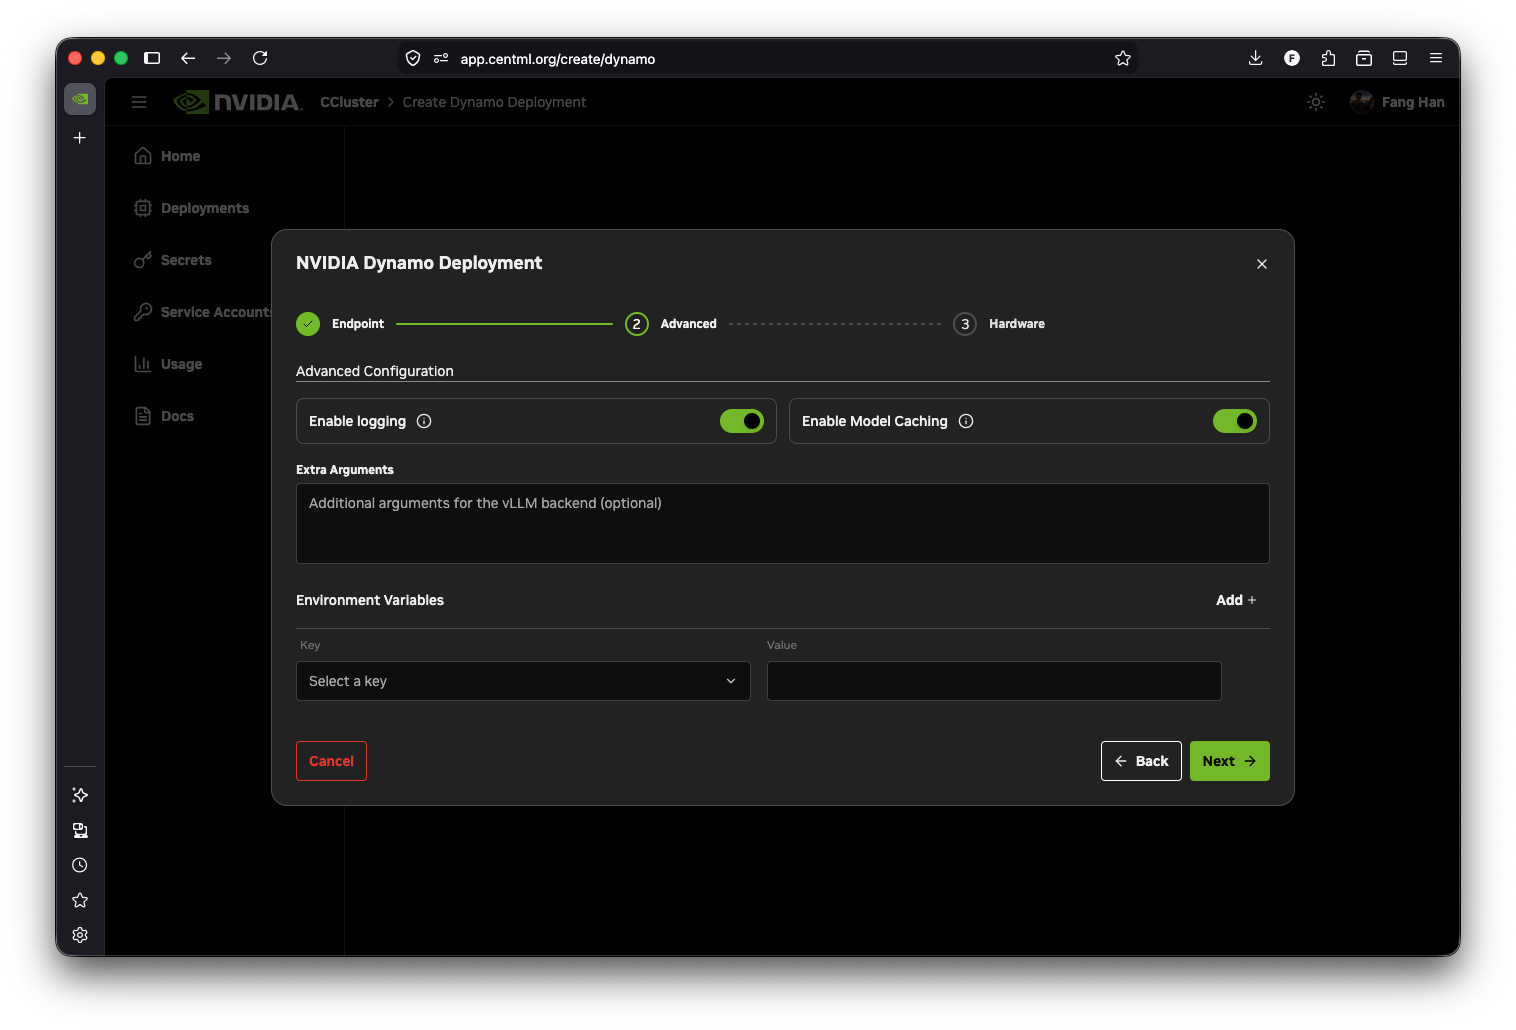This screenshot has height=1030, width=1516.
Task: Open the sparkle AI icon in browser sidebar
Action: click(x=80, y=795)
